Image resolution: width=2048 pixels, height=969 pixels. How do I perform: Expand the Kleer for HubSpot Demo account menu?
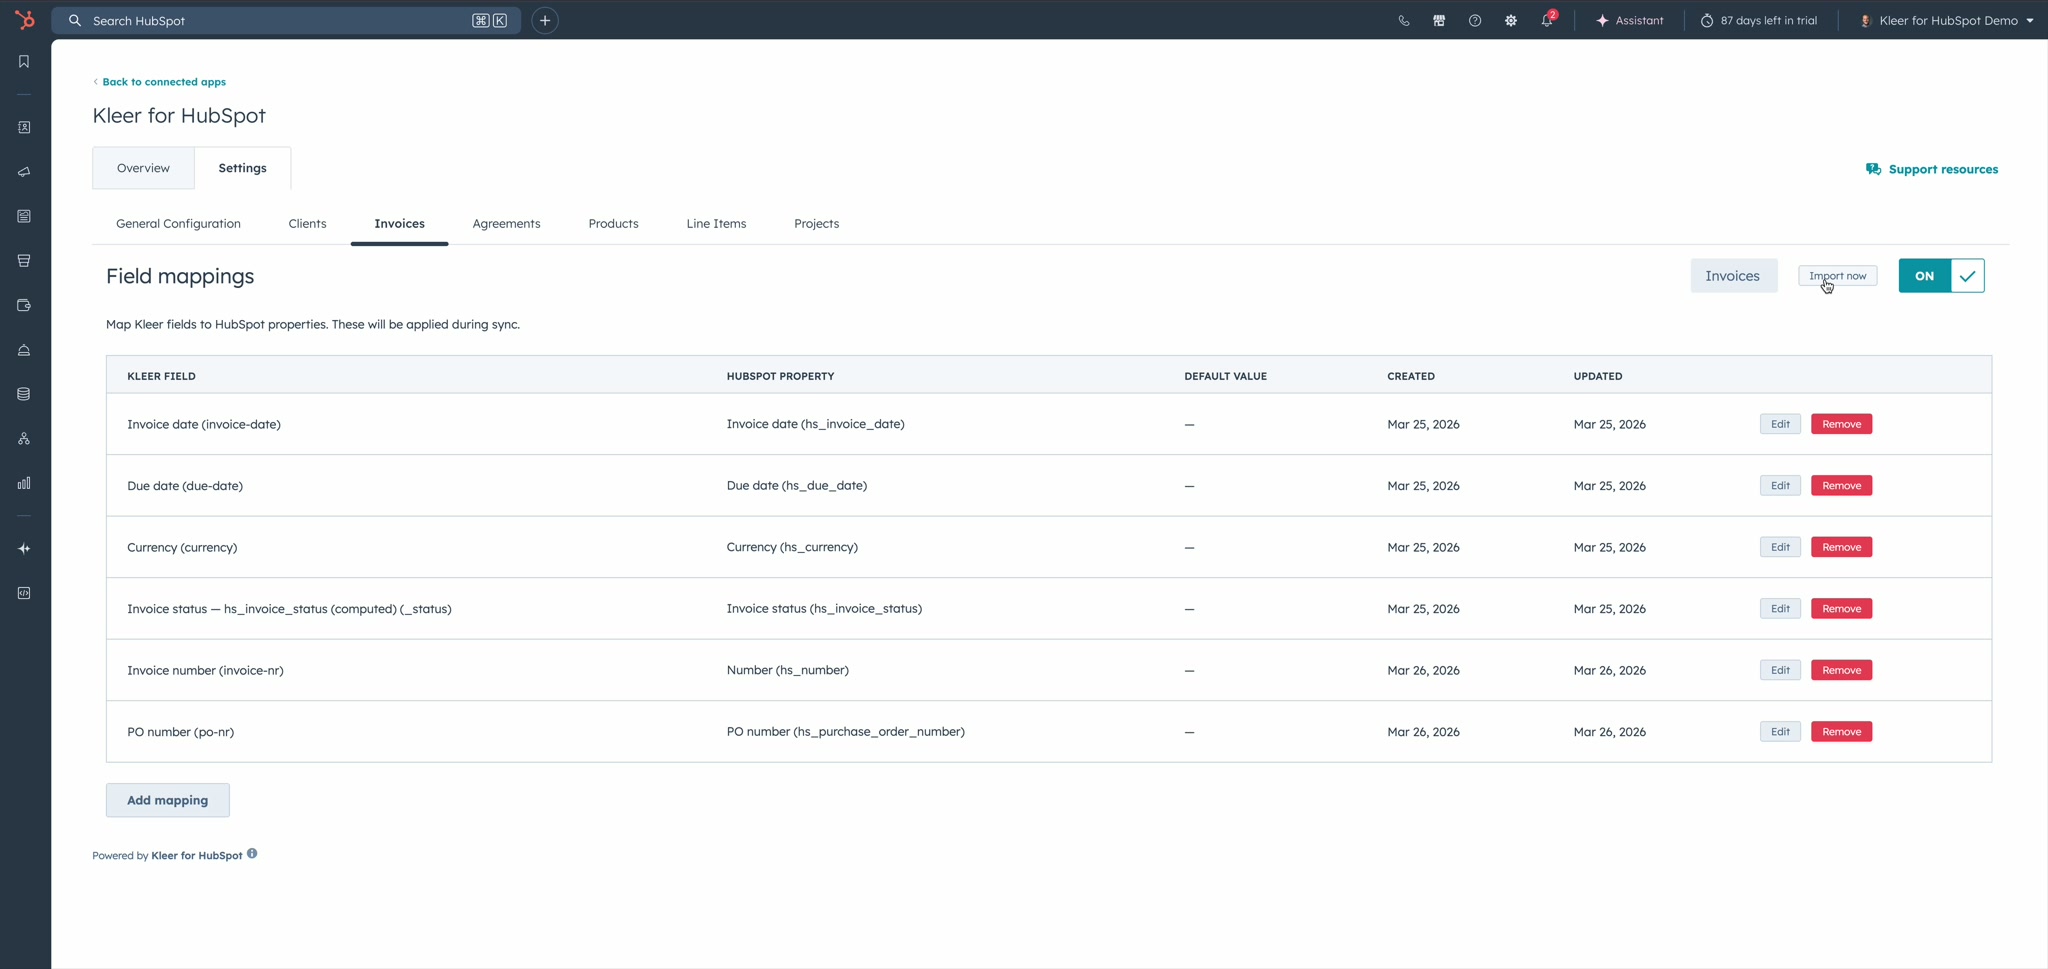coord(1947,20)
